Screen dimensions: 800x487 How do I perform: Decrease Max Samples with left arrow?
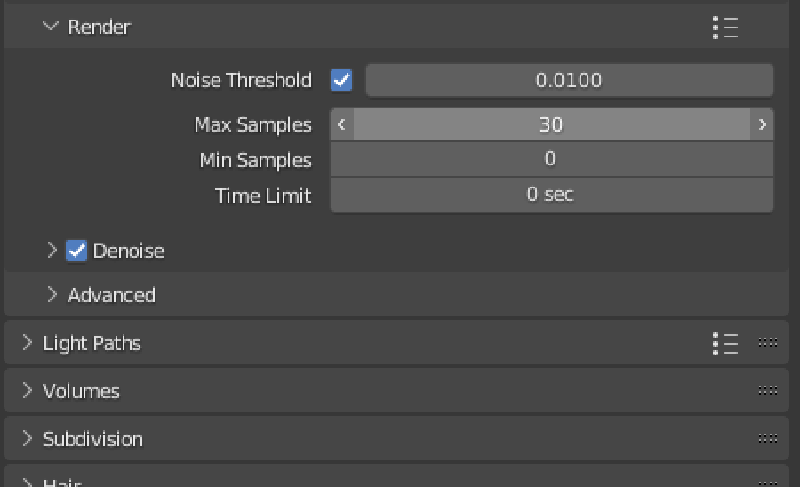point(342,125)
